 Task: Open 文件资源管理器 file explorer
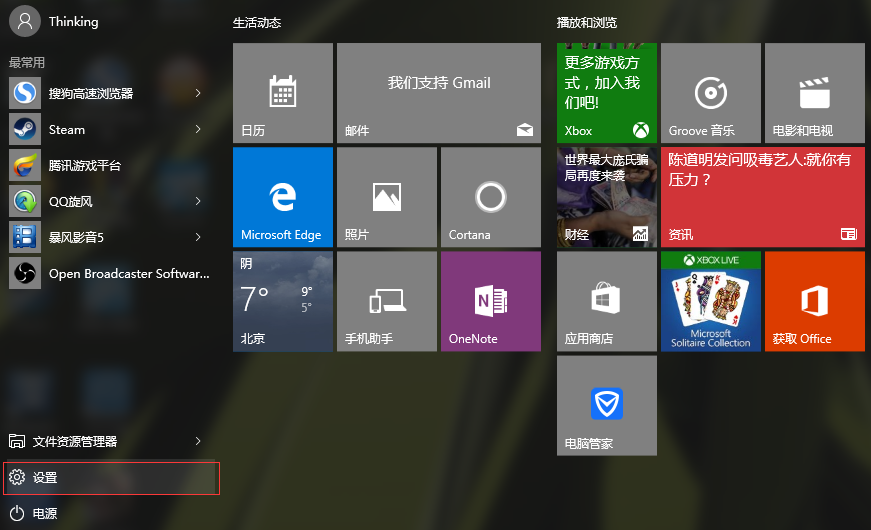point(109,441)
